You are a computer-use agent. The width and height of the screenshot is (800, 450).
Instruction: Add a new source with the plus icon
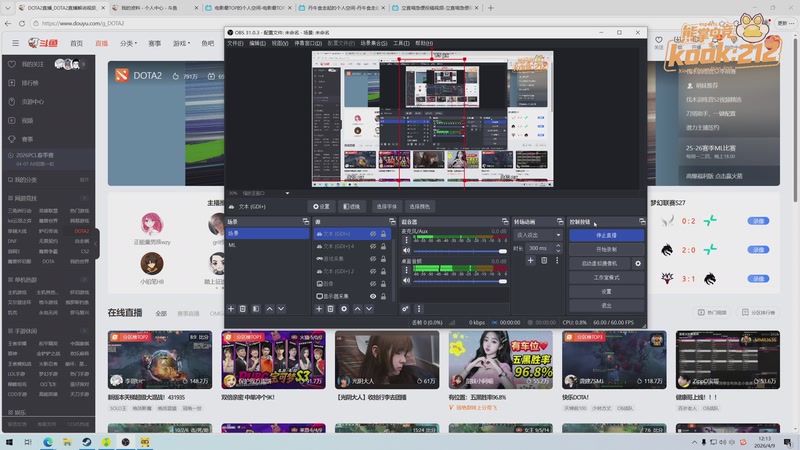point(319,309)
